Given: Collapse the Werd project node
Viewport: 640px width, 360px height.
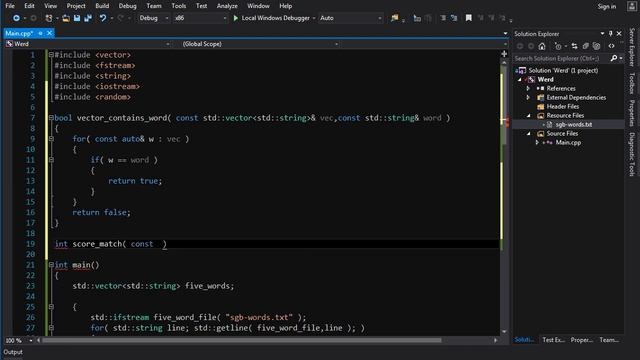Looking at the screenshot, I should click(x=520, y=80).
